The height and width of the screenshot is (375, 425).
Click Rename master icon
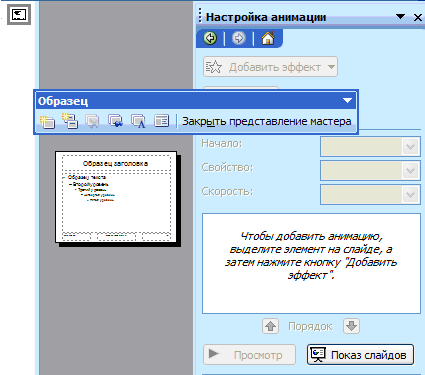point(138,121)
